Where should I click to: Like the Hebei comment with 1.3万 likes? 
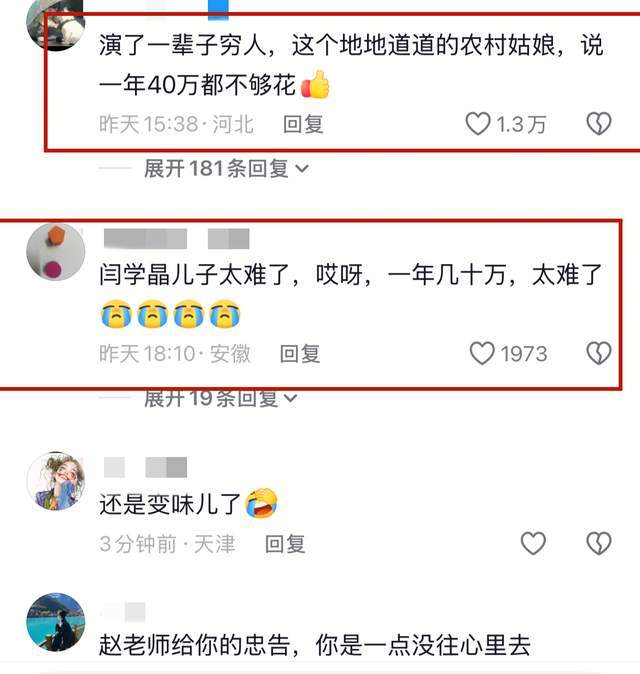(x=478, y=124)
